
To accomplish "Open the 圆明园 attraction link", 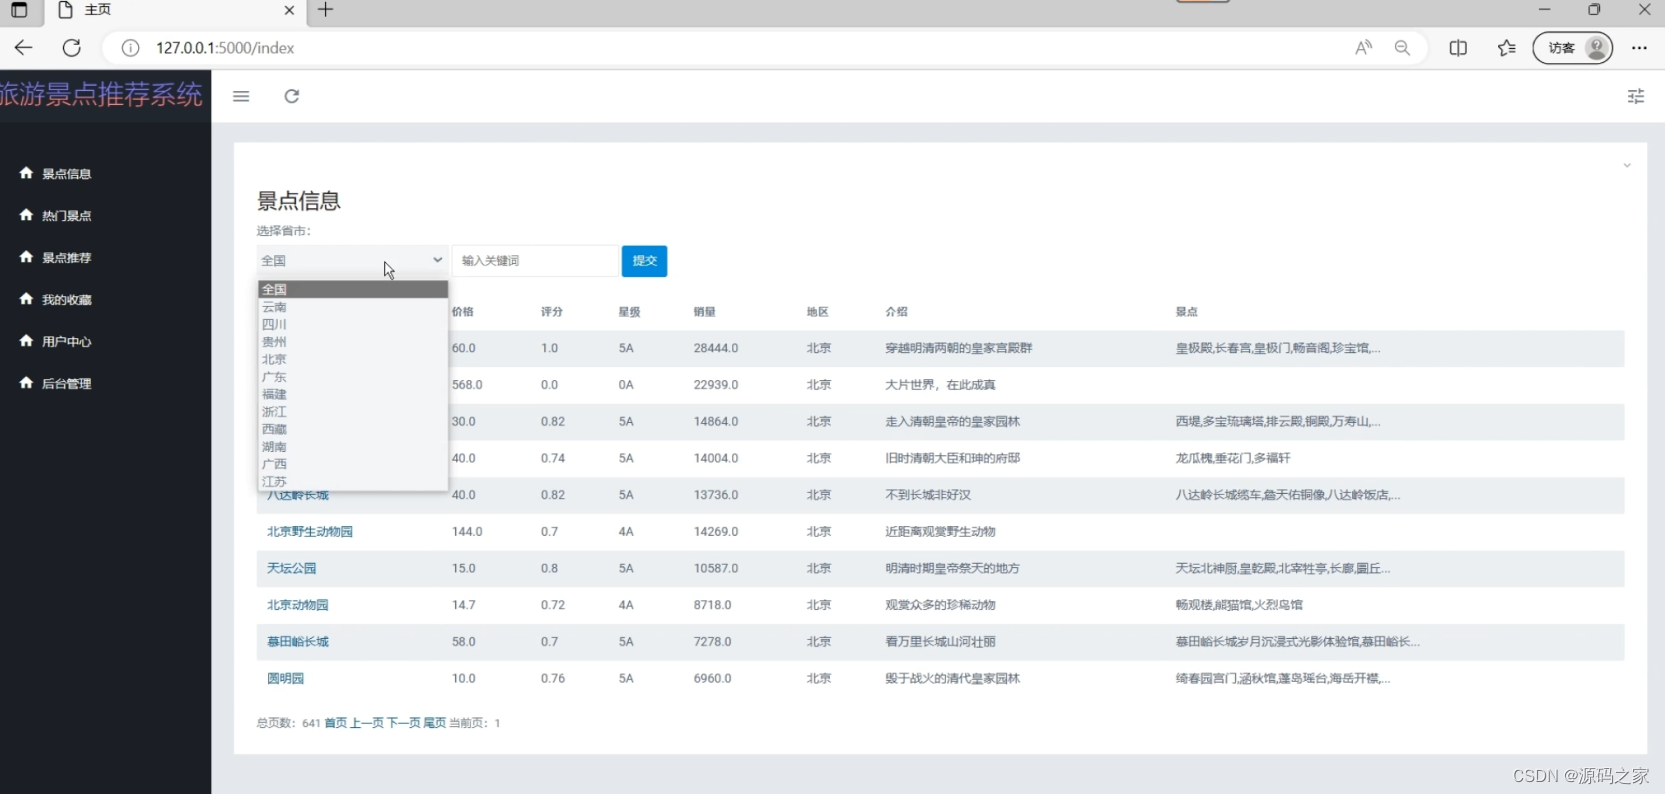I will [x=285, y=678].
